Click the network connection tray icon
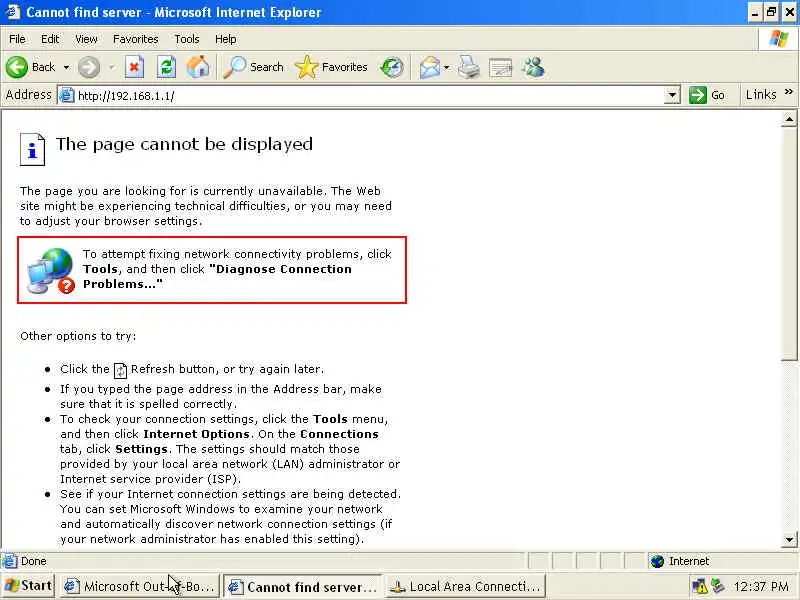The height and width of the screenshot is (600, 800). click(x=718, y=586)
